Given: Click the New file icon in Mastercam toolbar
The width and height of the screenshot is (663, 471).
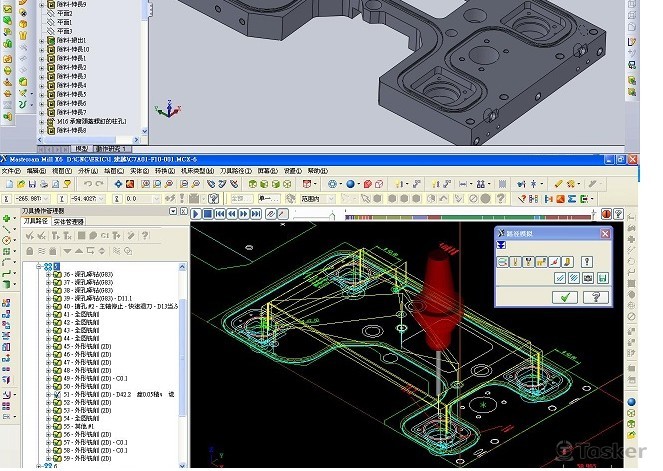Looking at the screenshot, I should tap(9, 184).
